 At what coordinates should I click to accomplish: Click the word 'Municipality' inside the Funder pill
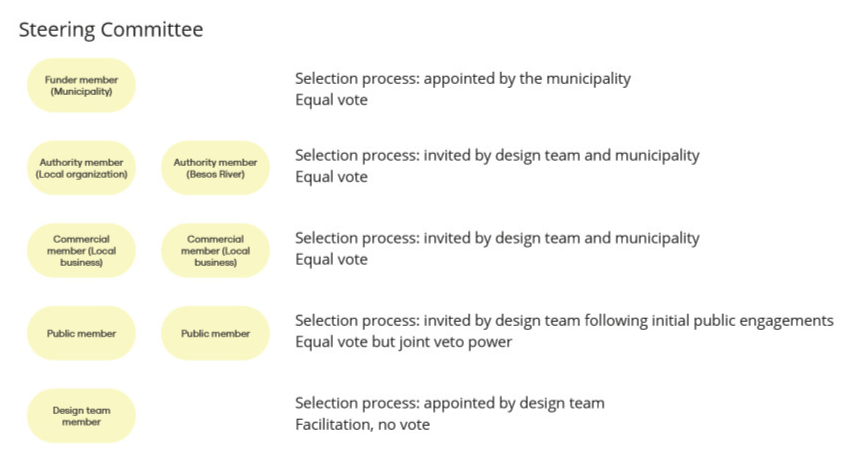point(81,91)
